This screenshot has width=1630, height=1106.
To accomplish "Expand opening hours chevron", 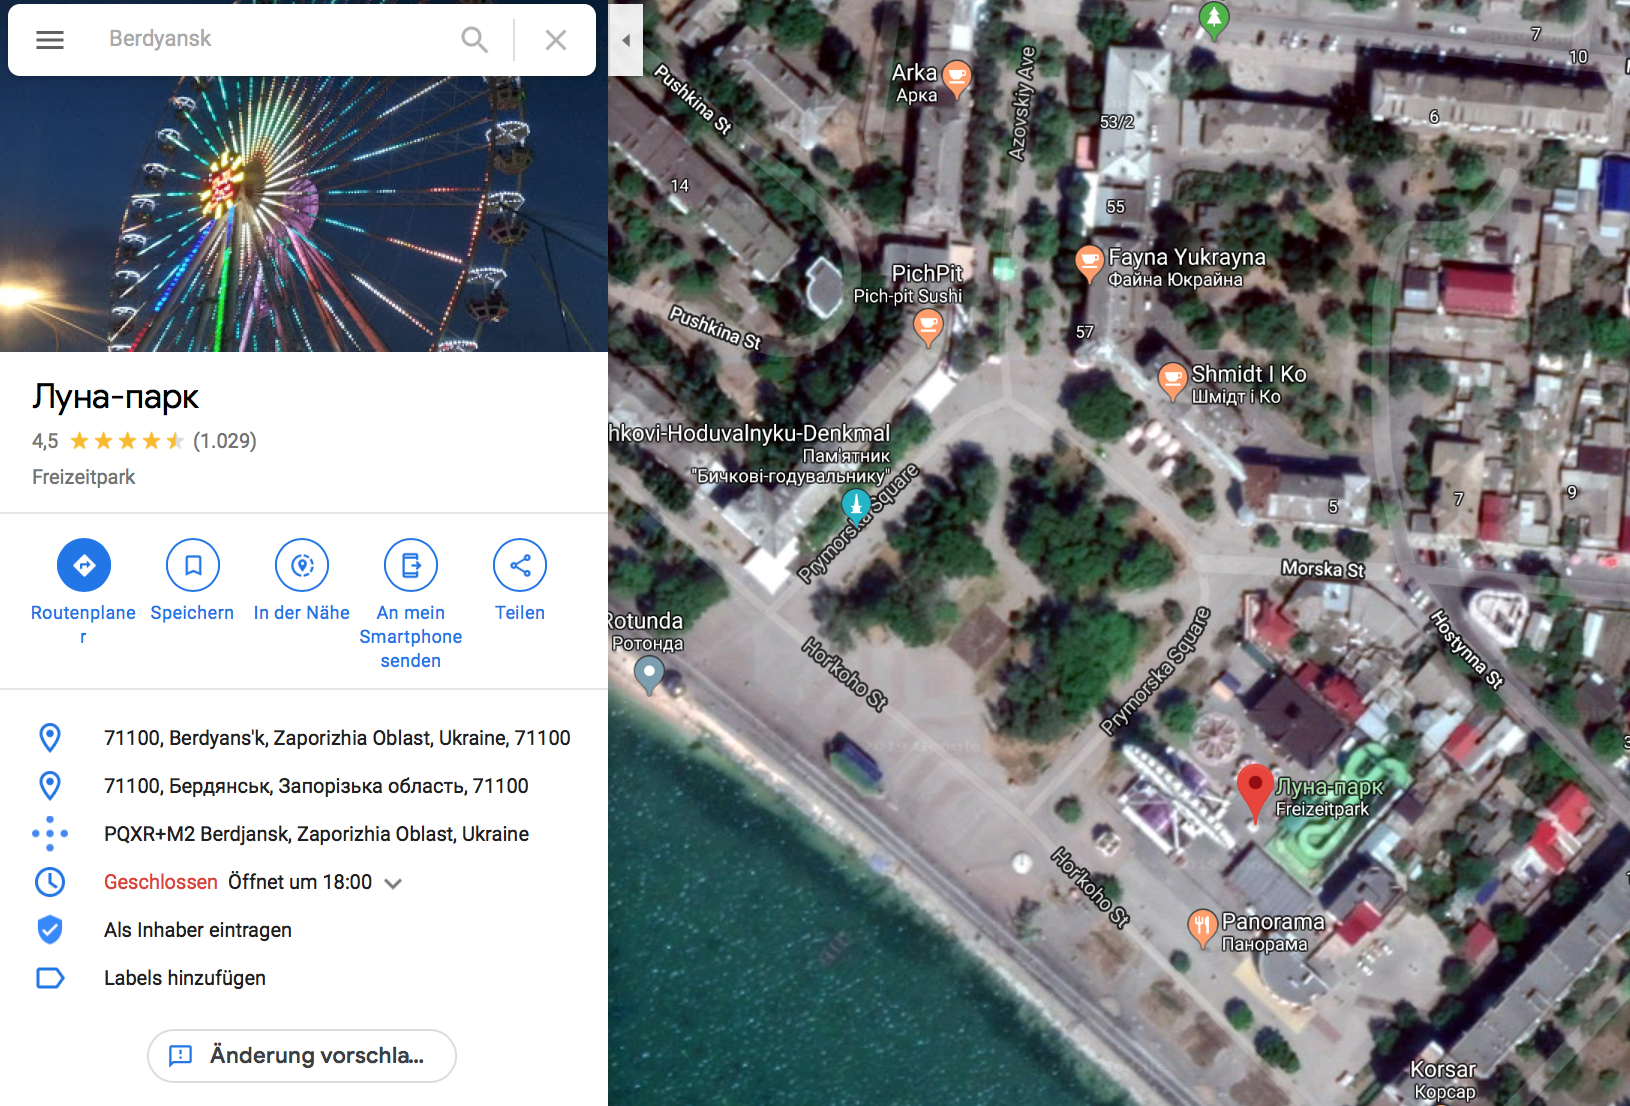I will (393, 883).
